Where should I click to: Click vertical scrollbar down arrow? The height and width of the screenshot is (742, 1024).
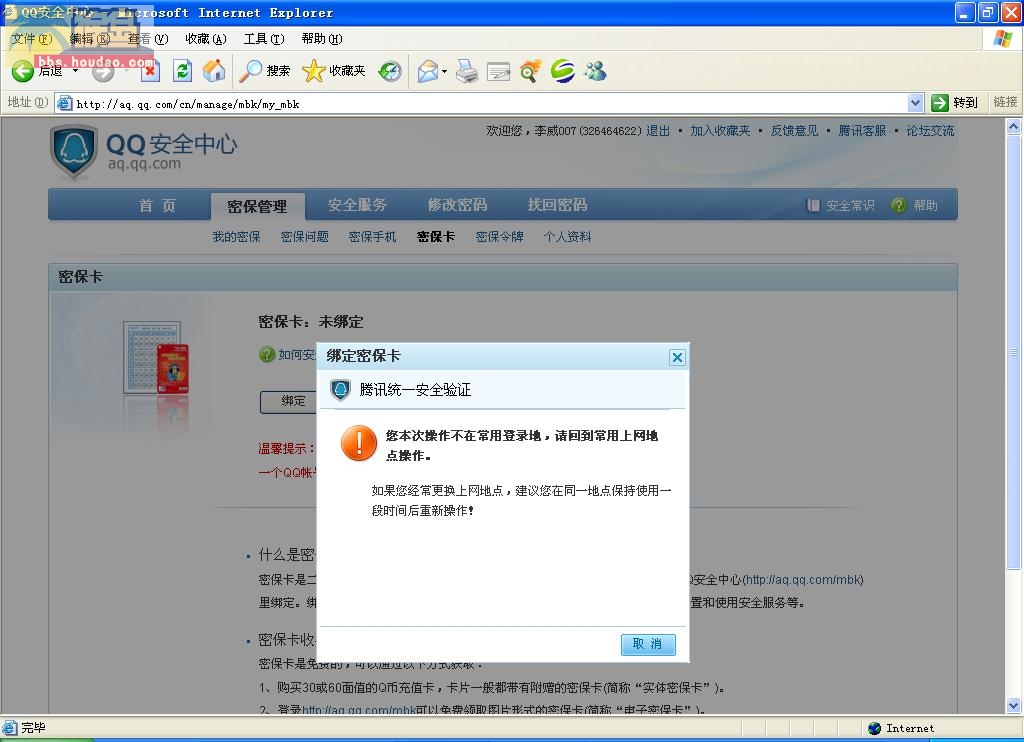click(1013, 705)
